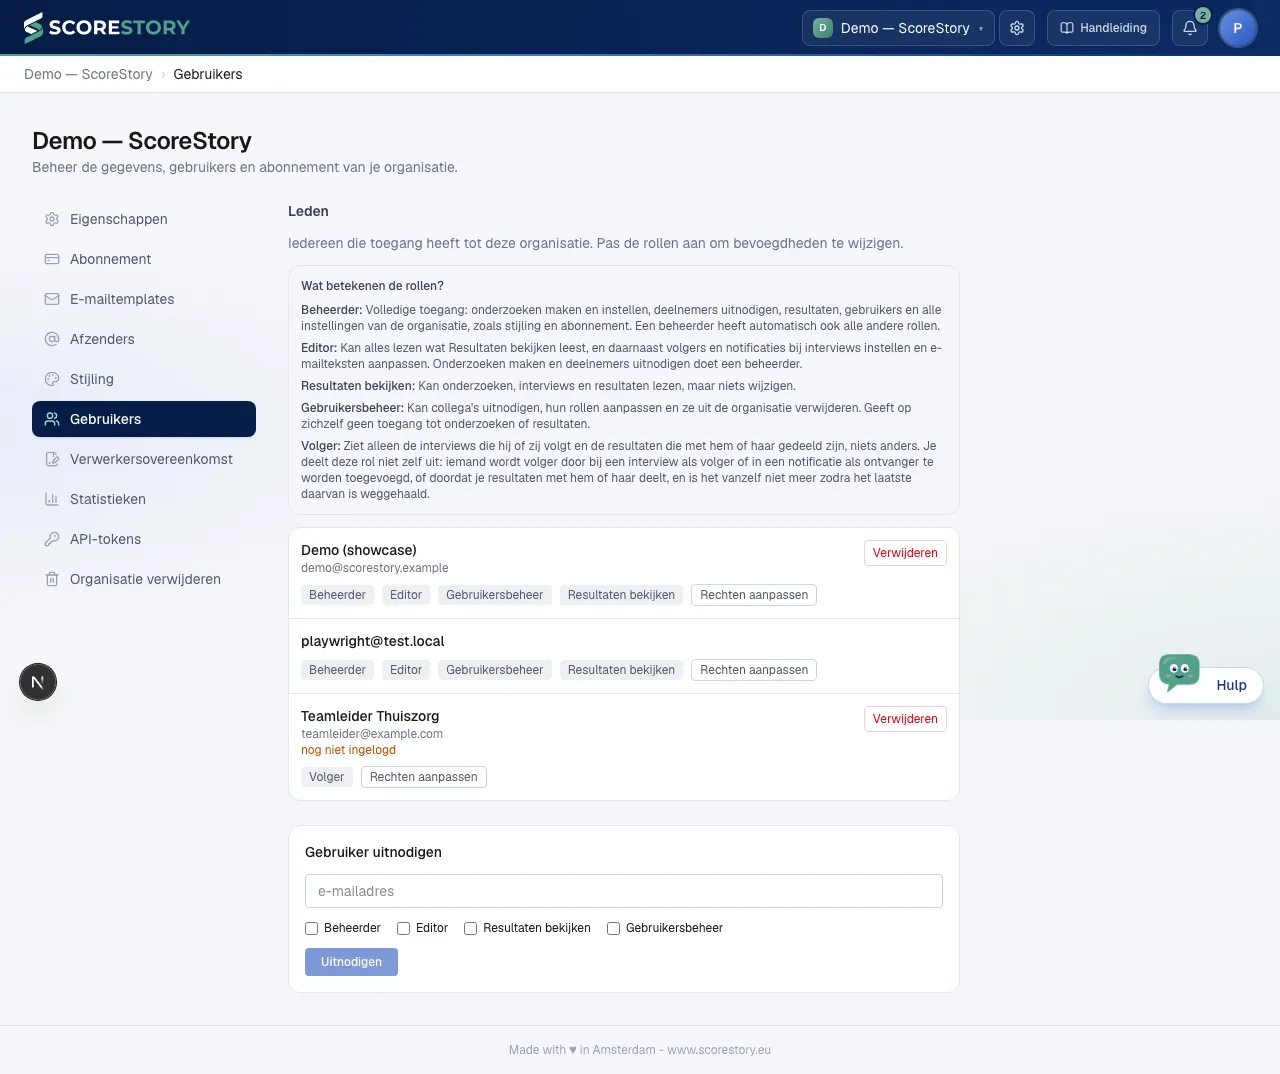Click the Eigenschappen gear icon in sidebar
The height and width of the screenshot is (1074, 1280).
[52, 219]
